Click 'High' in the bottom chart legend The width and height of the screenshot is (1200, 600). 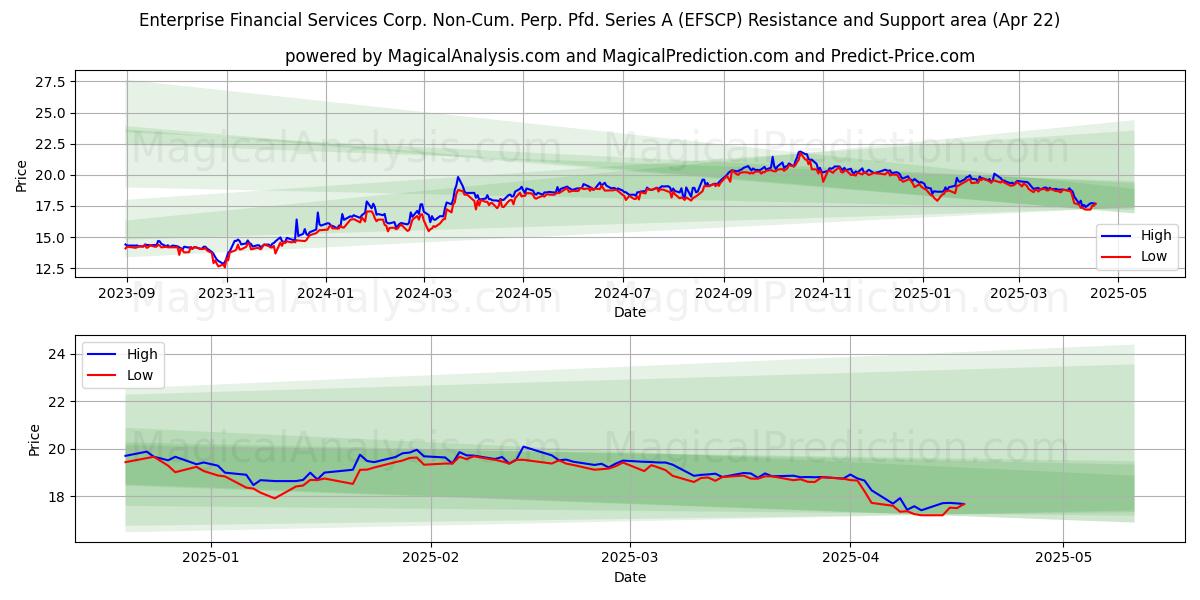[x=142, y=354]
